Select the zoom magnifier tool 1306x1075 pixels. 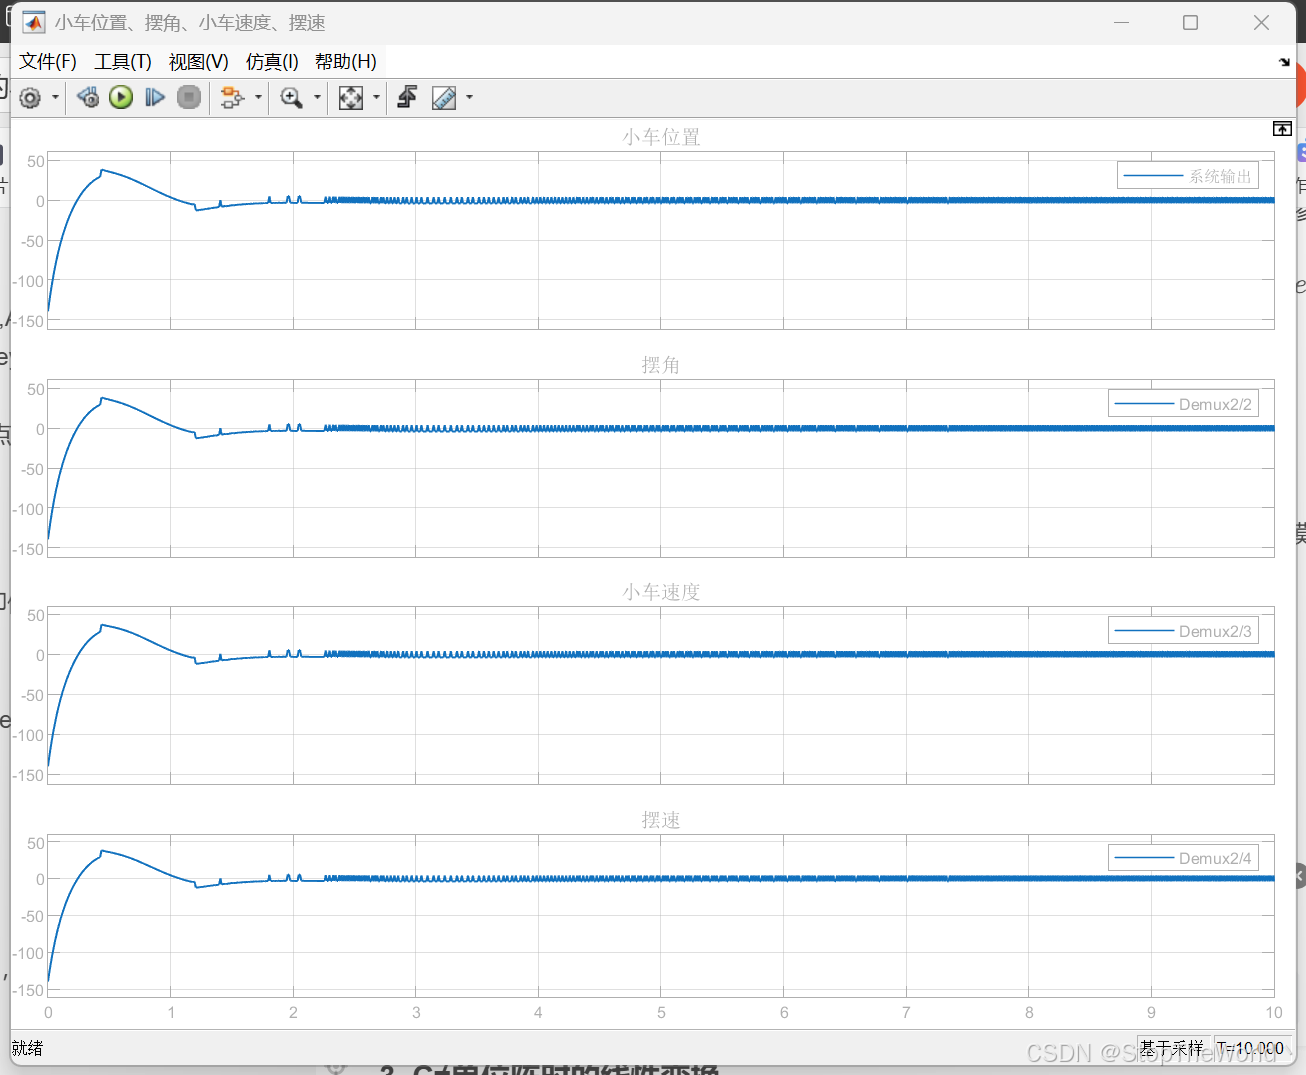(x=291, y=97)
